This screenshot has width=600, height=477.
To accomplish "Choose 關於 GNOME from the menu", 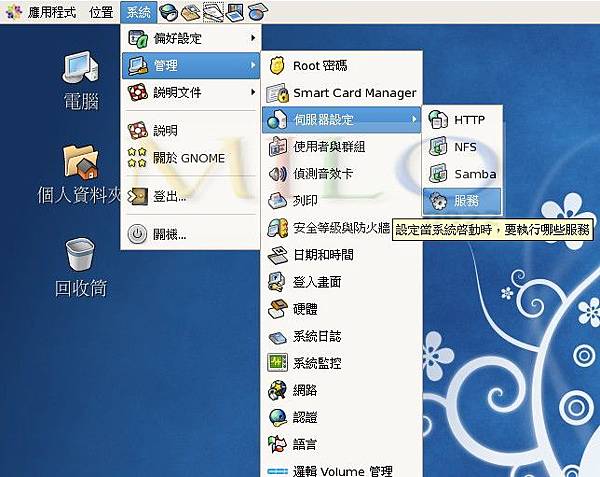I will pyautogui.click(x=191, y=158).
